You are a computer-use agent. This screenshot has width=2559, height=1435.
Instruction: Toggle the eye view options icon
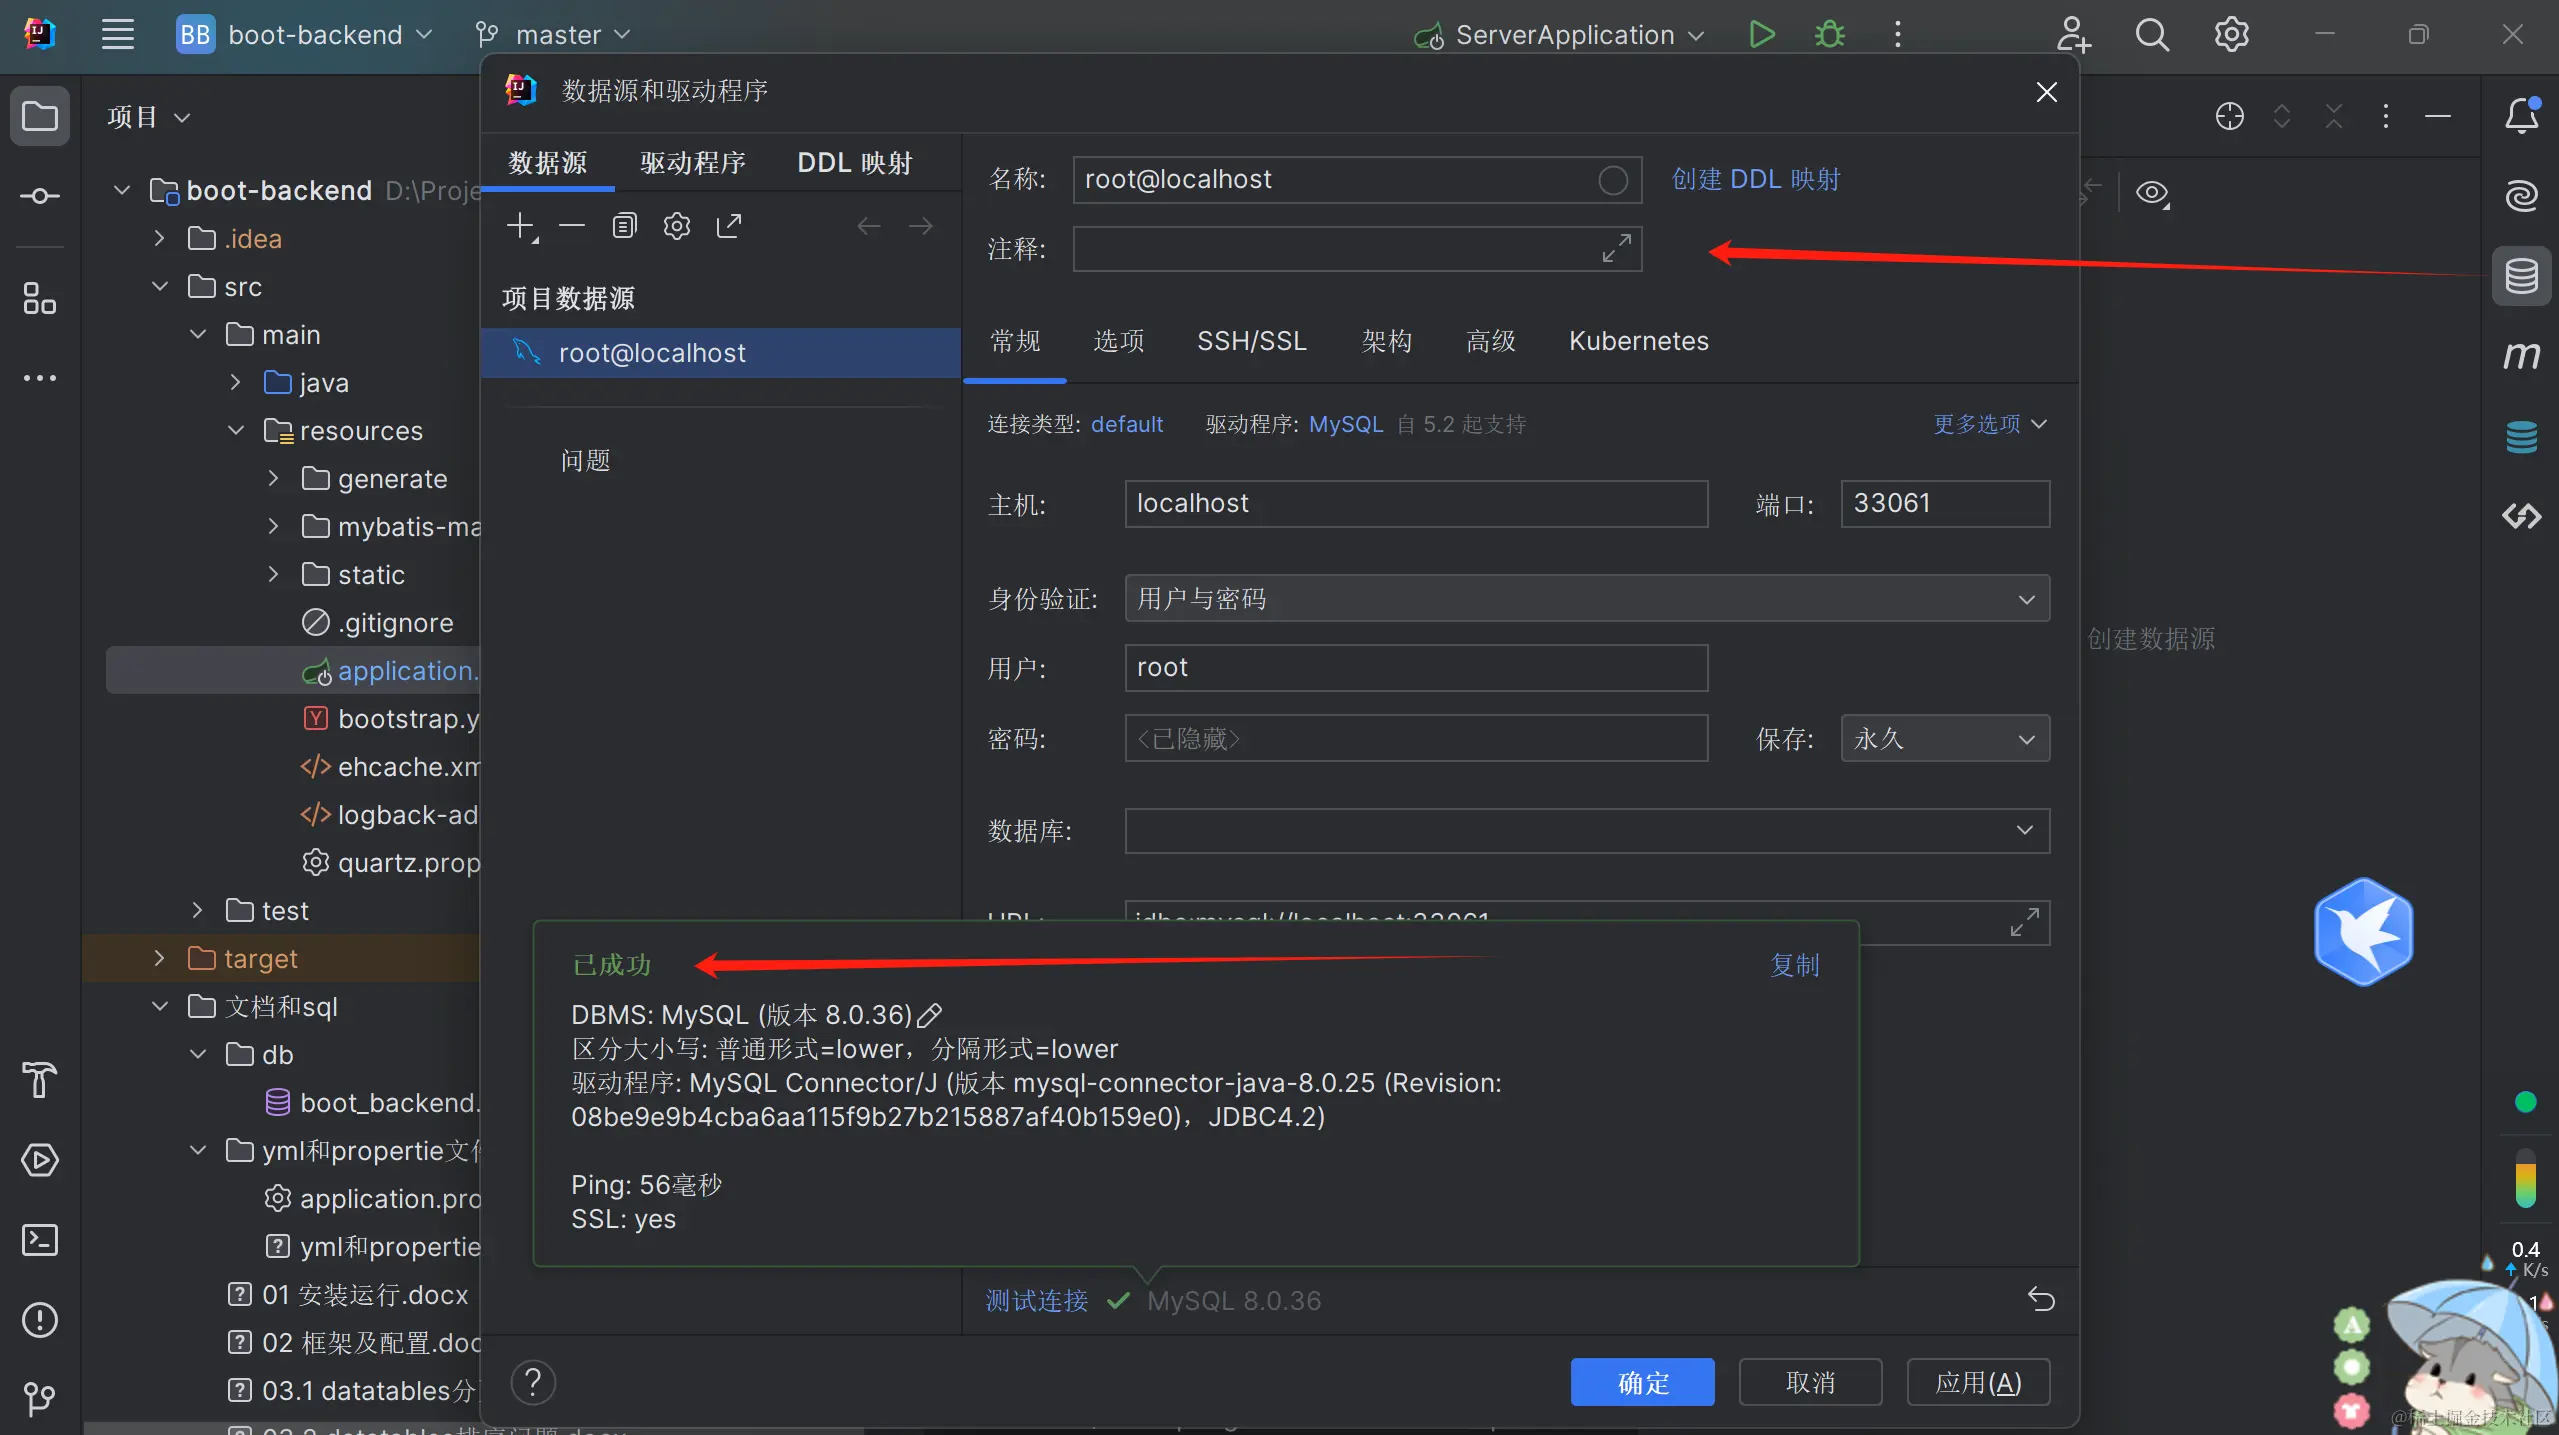click(x=2152, y=193)
